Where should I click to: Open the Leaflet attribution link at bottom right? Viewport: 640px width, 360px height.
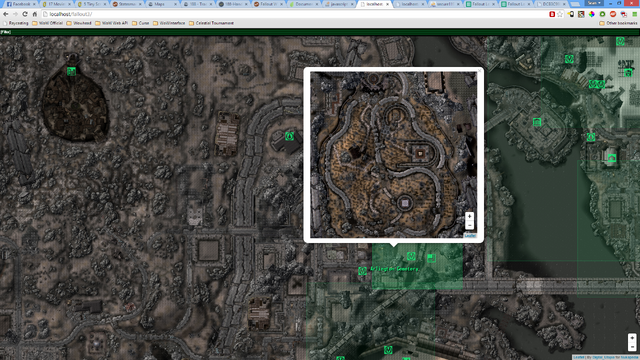pos(578,357)
